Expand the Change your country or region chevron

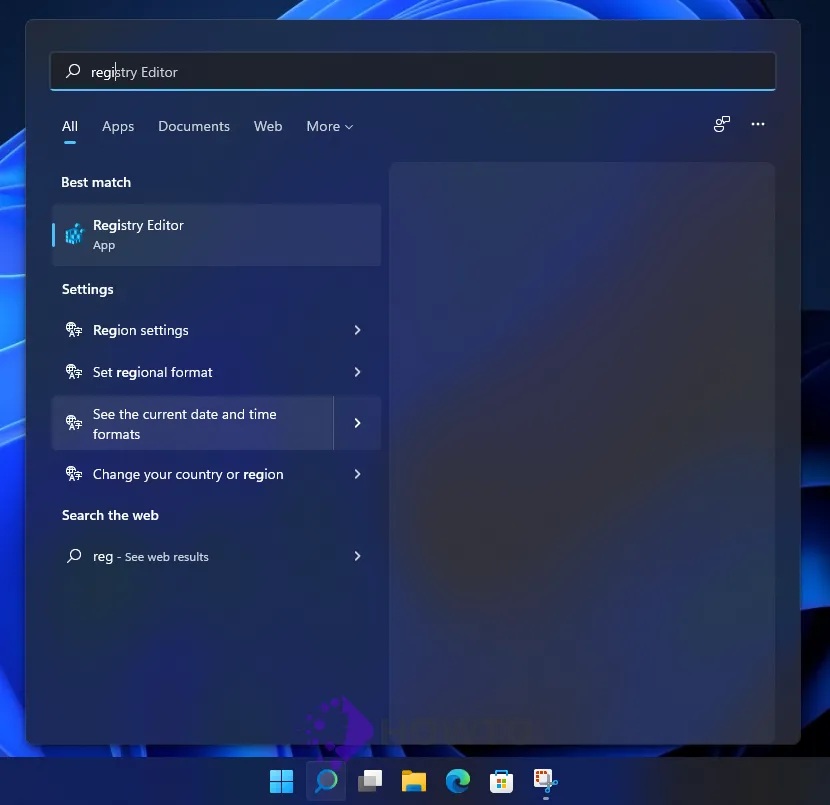[x=357, y=474]
